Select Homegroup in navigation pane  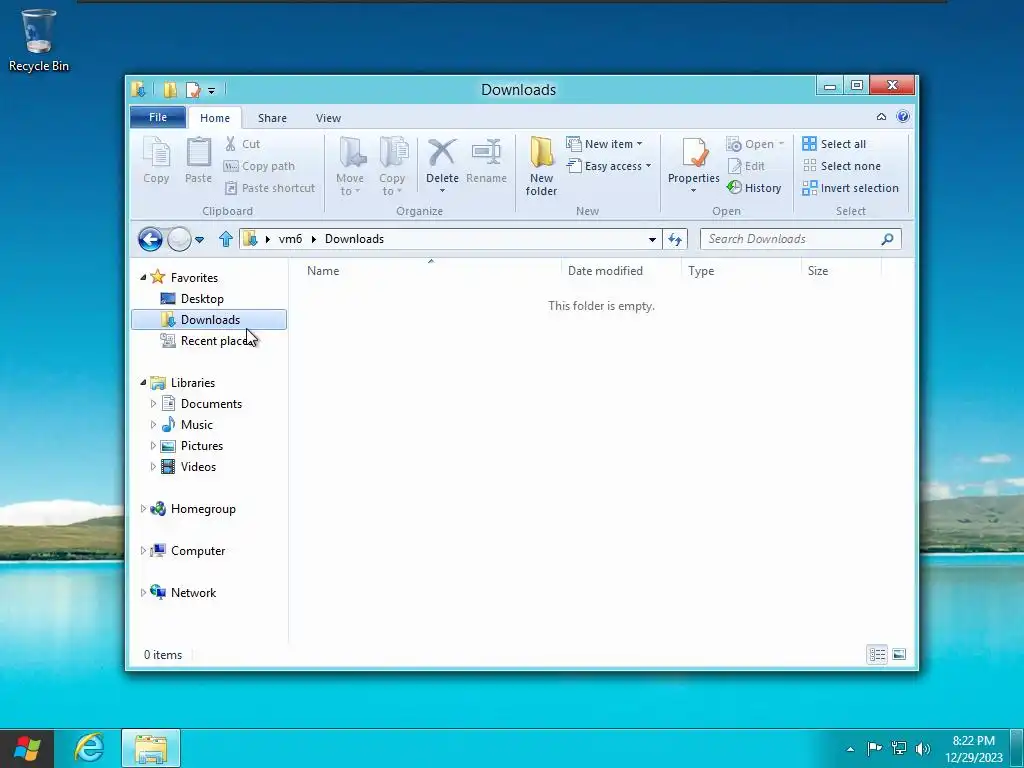pos(202,509)
